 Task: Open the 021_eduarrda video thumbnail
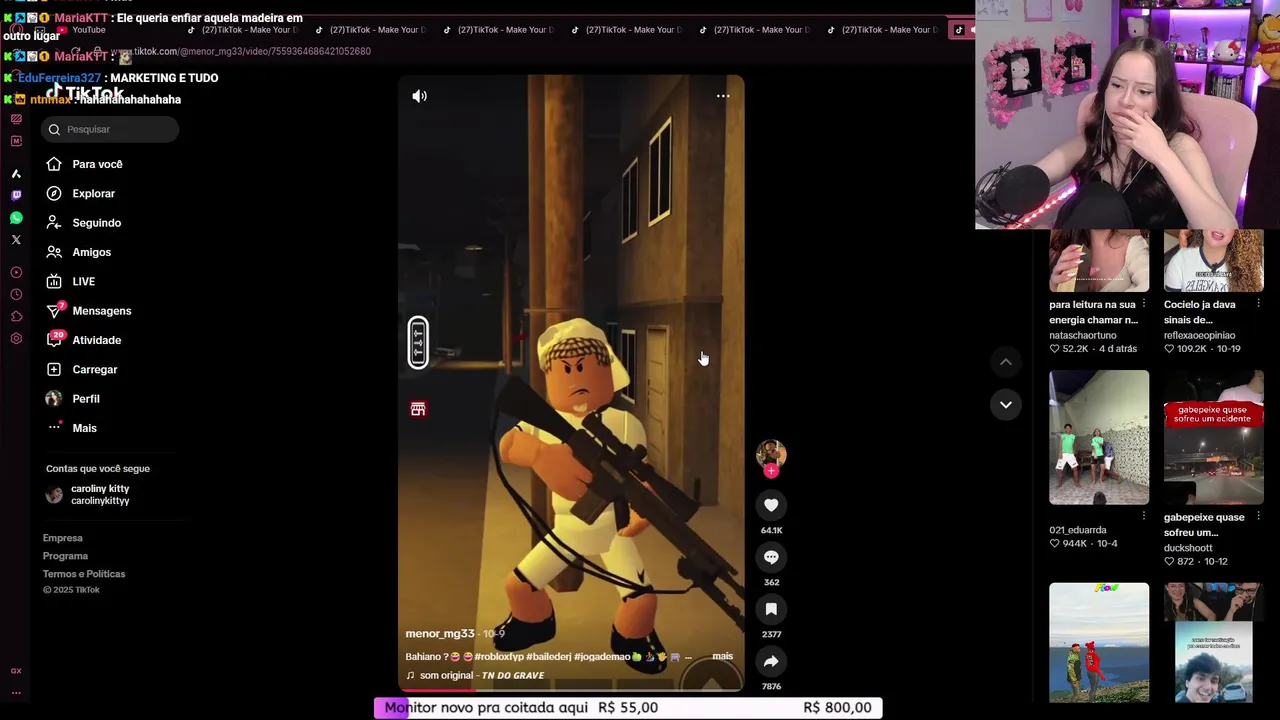(x=1099, y=438)
